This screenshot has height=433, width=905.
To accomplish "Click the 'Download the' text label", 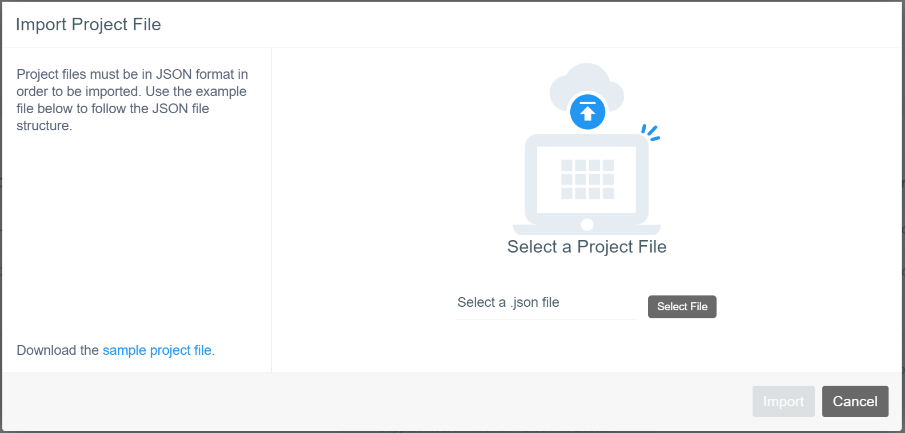I will point(58,350).
